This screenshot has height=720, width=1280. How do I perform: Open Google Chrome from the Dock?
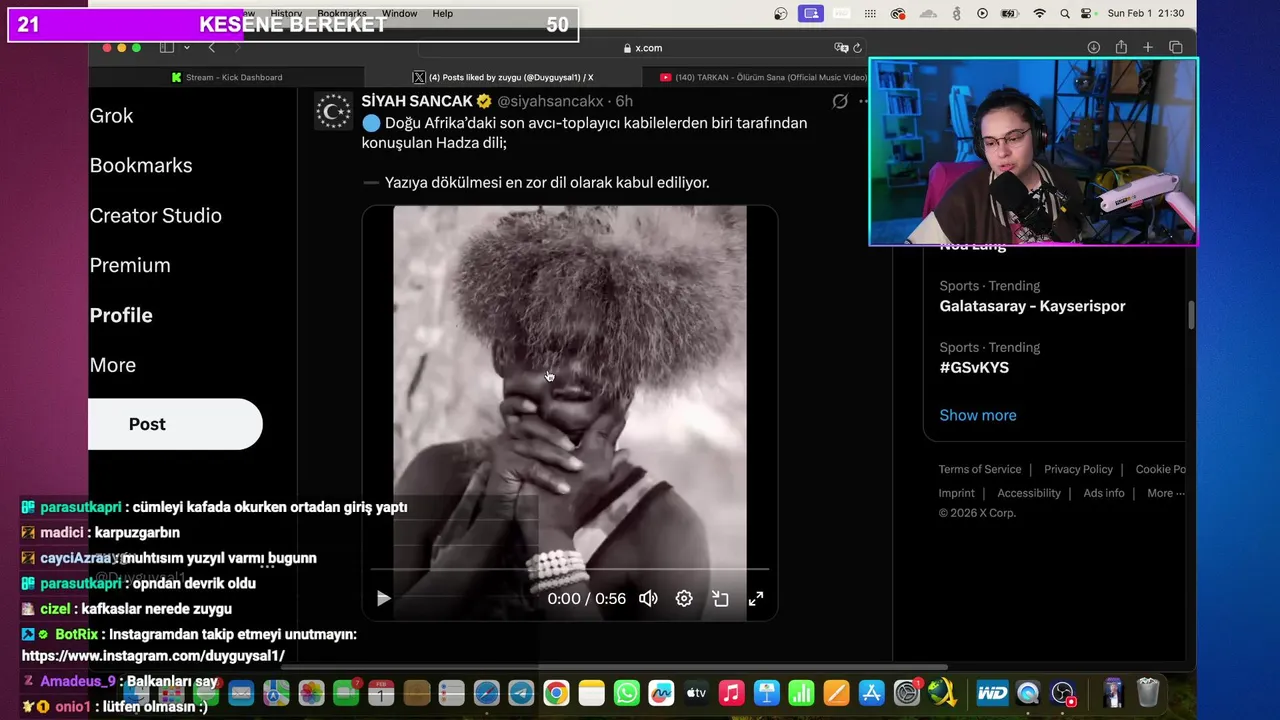point(556,693)
